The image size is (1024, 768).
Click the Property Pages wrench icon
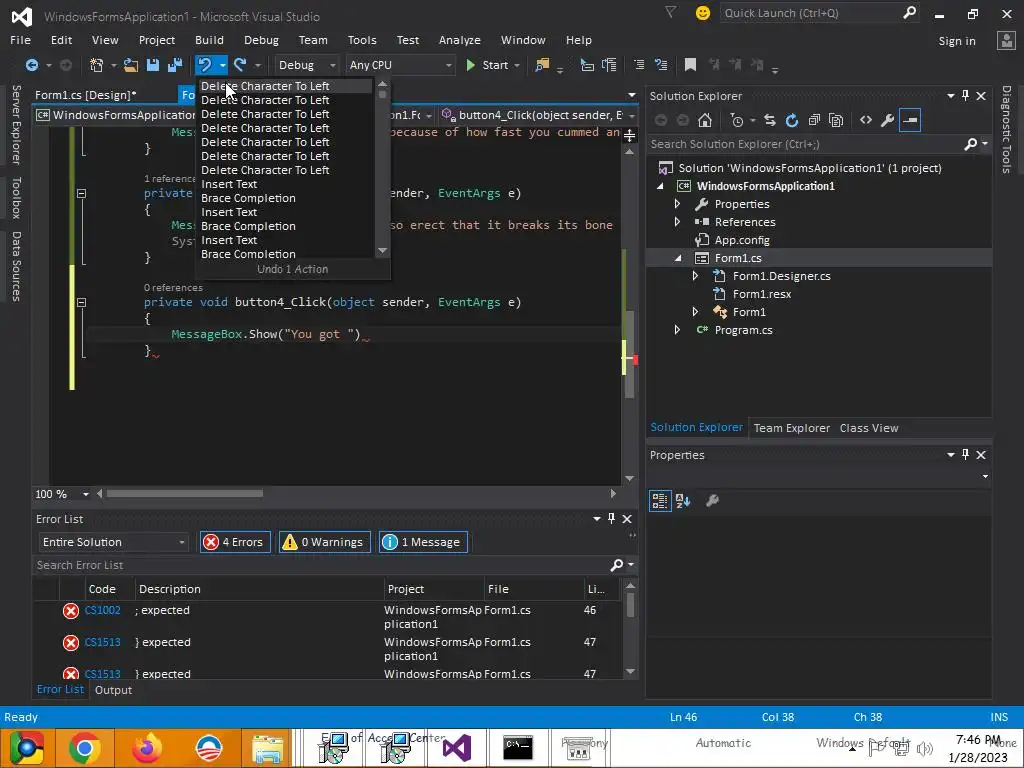coord(712,501)
